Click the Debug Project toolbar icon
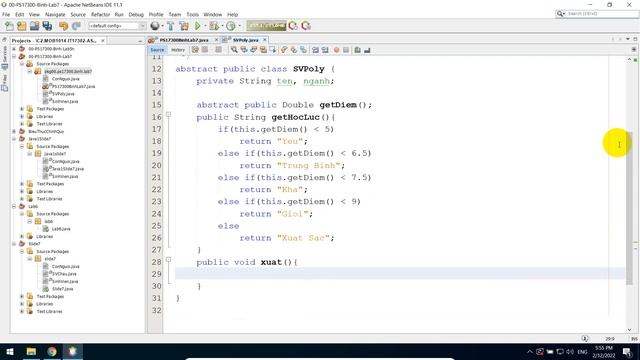Screen dimensions: 640x360 213,26
